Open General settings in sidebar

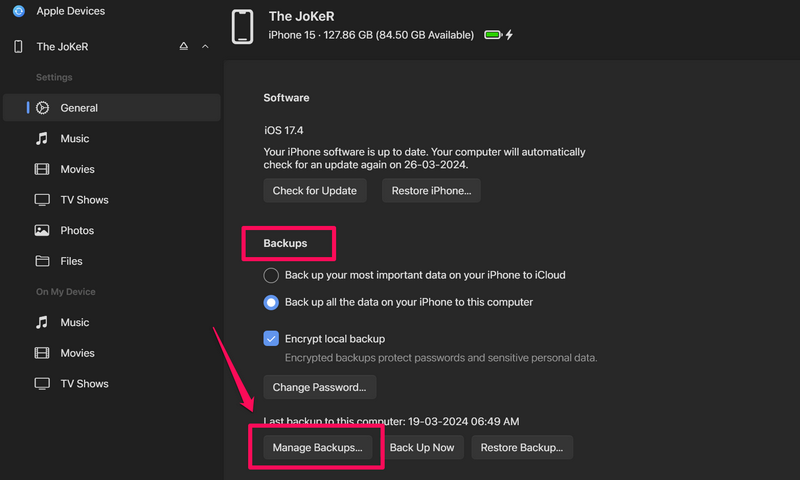click(x=80, y=108)
